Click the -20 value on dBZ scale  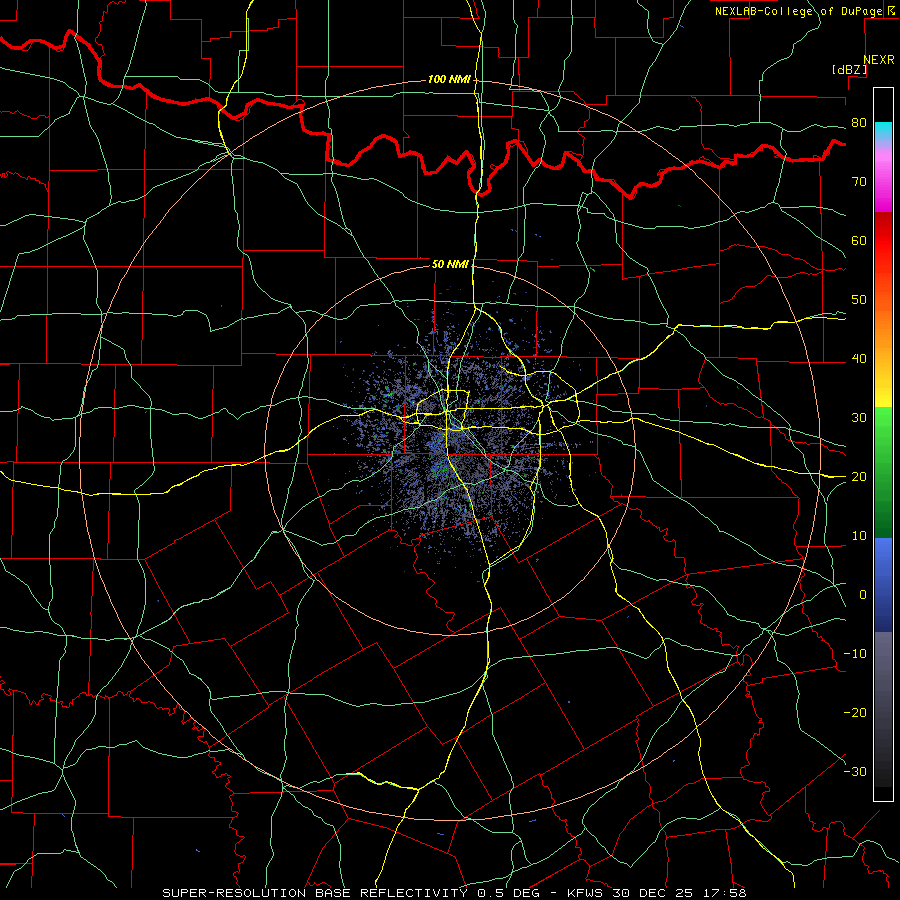tap(855, 713)
